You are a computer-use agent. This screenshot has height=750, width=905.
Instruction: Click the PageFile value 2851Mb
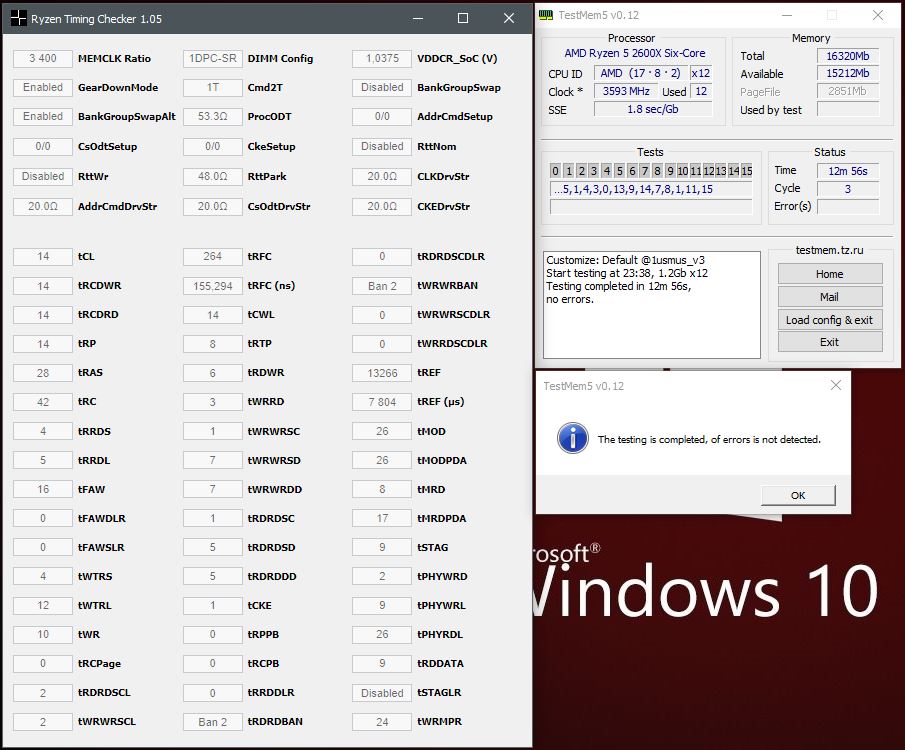tap(848, 91)
